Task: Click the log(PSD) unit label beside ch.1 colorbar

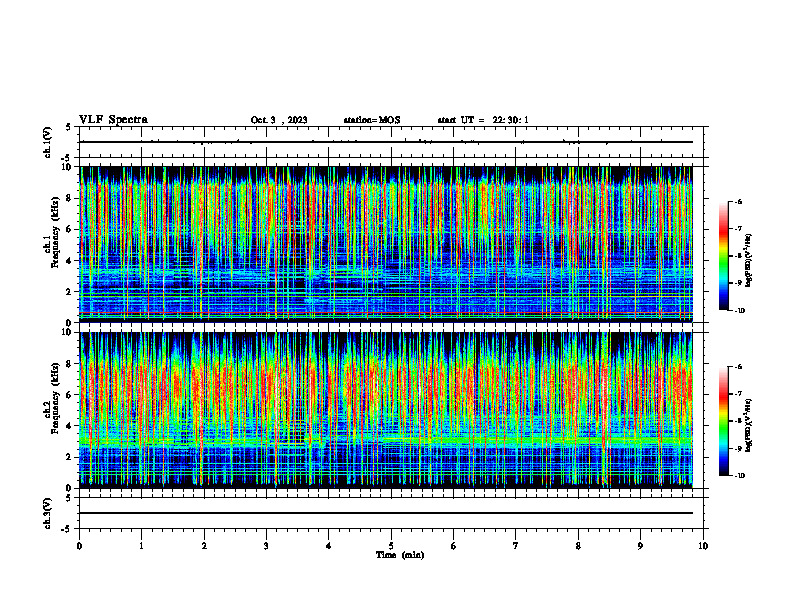Action: point(748,260)
